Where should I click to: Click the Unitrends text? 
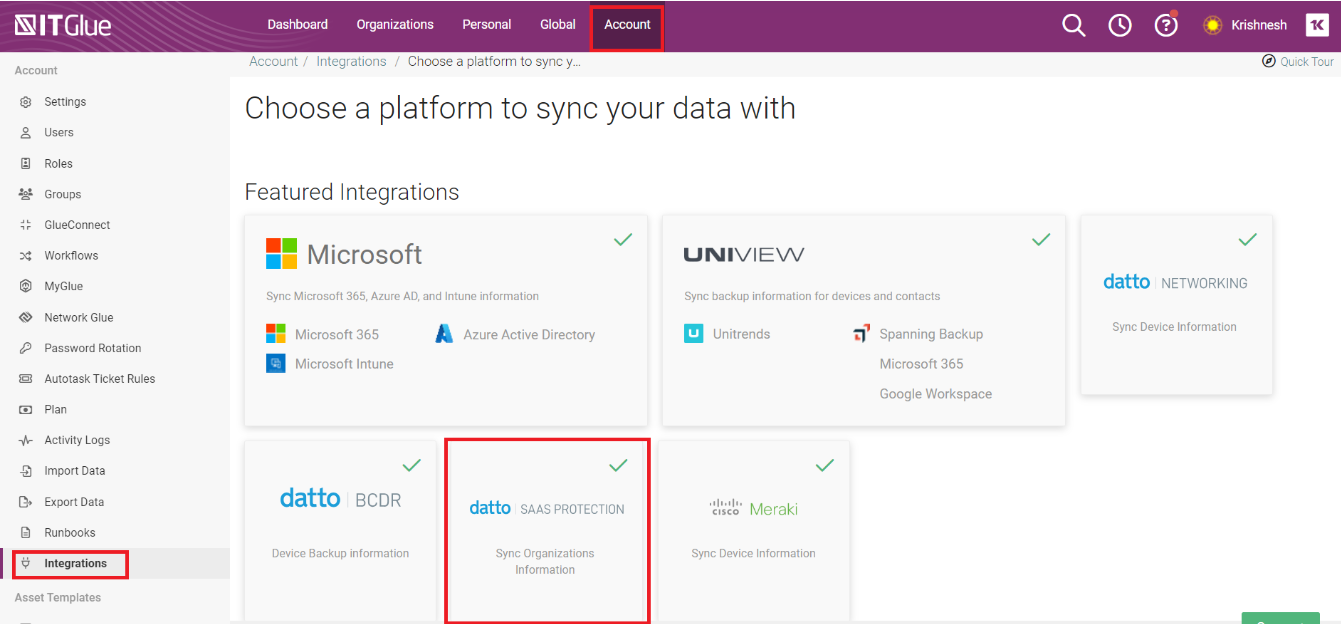coord(741,334)
